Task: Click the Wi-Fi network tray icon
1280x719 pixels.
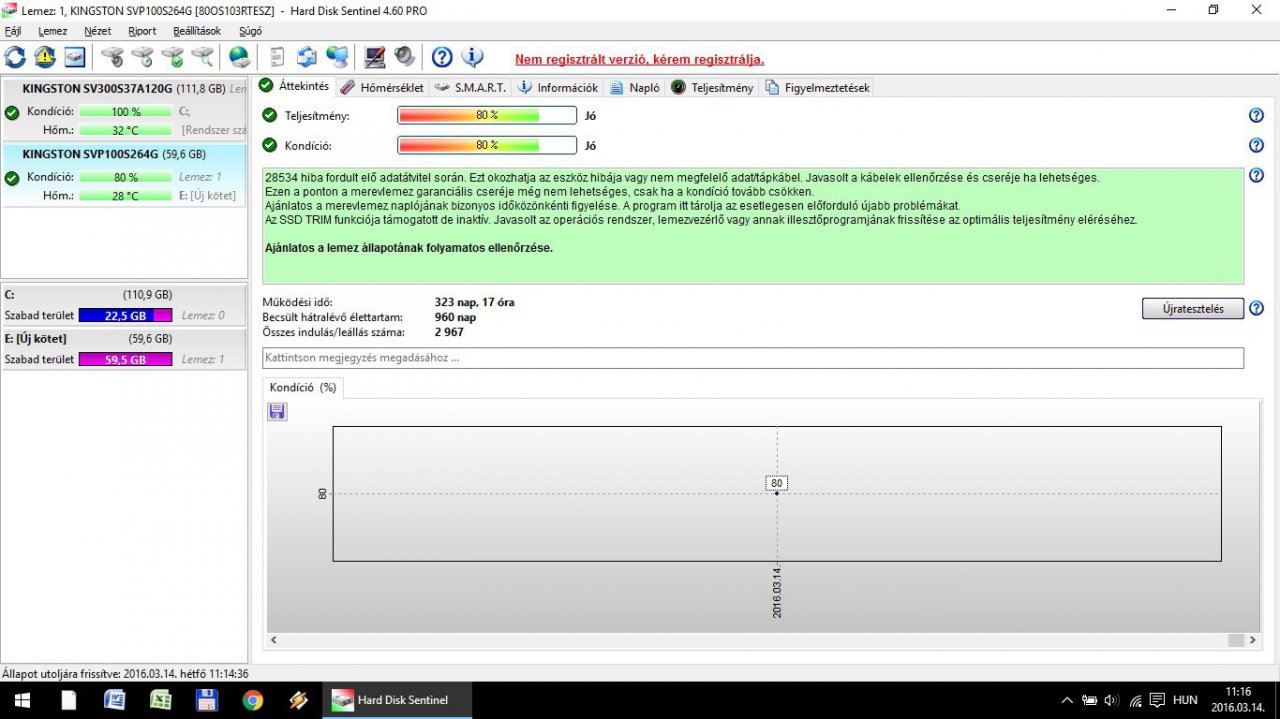Action: (x=1135, y=700)
